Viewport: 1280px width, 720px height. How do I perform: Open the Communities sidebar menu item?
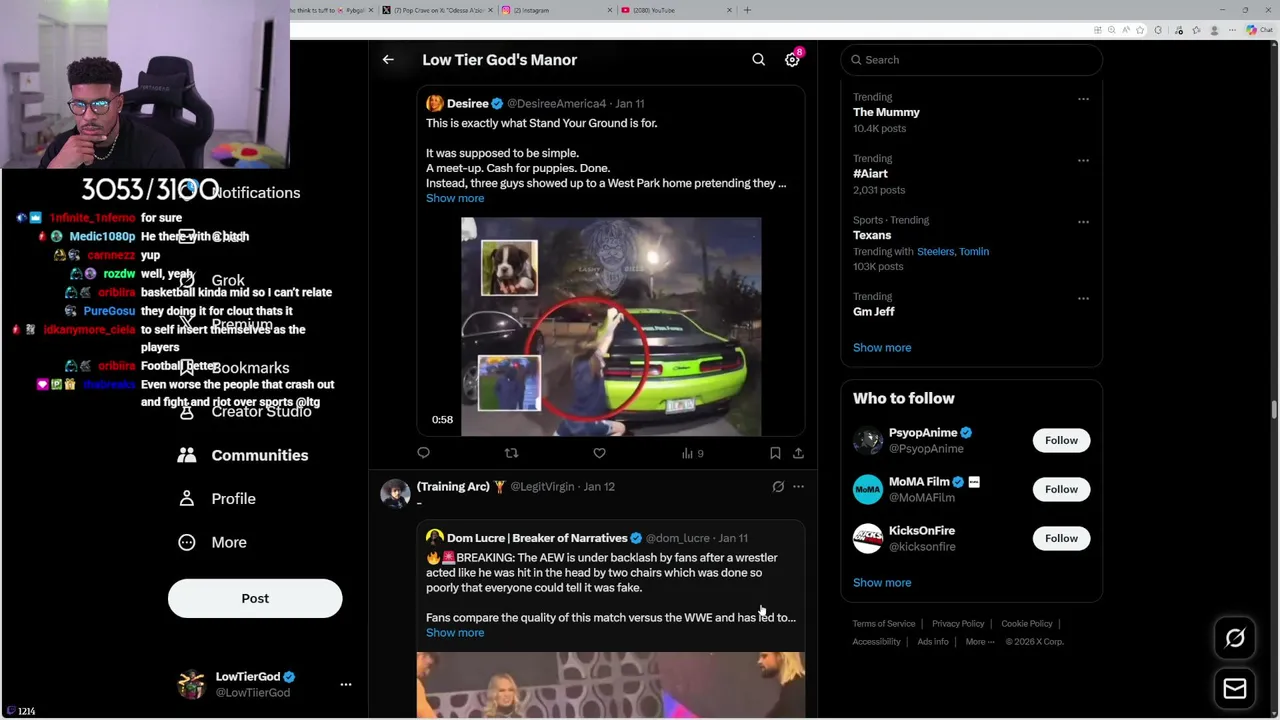[242, 455]
